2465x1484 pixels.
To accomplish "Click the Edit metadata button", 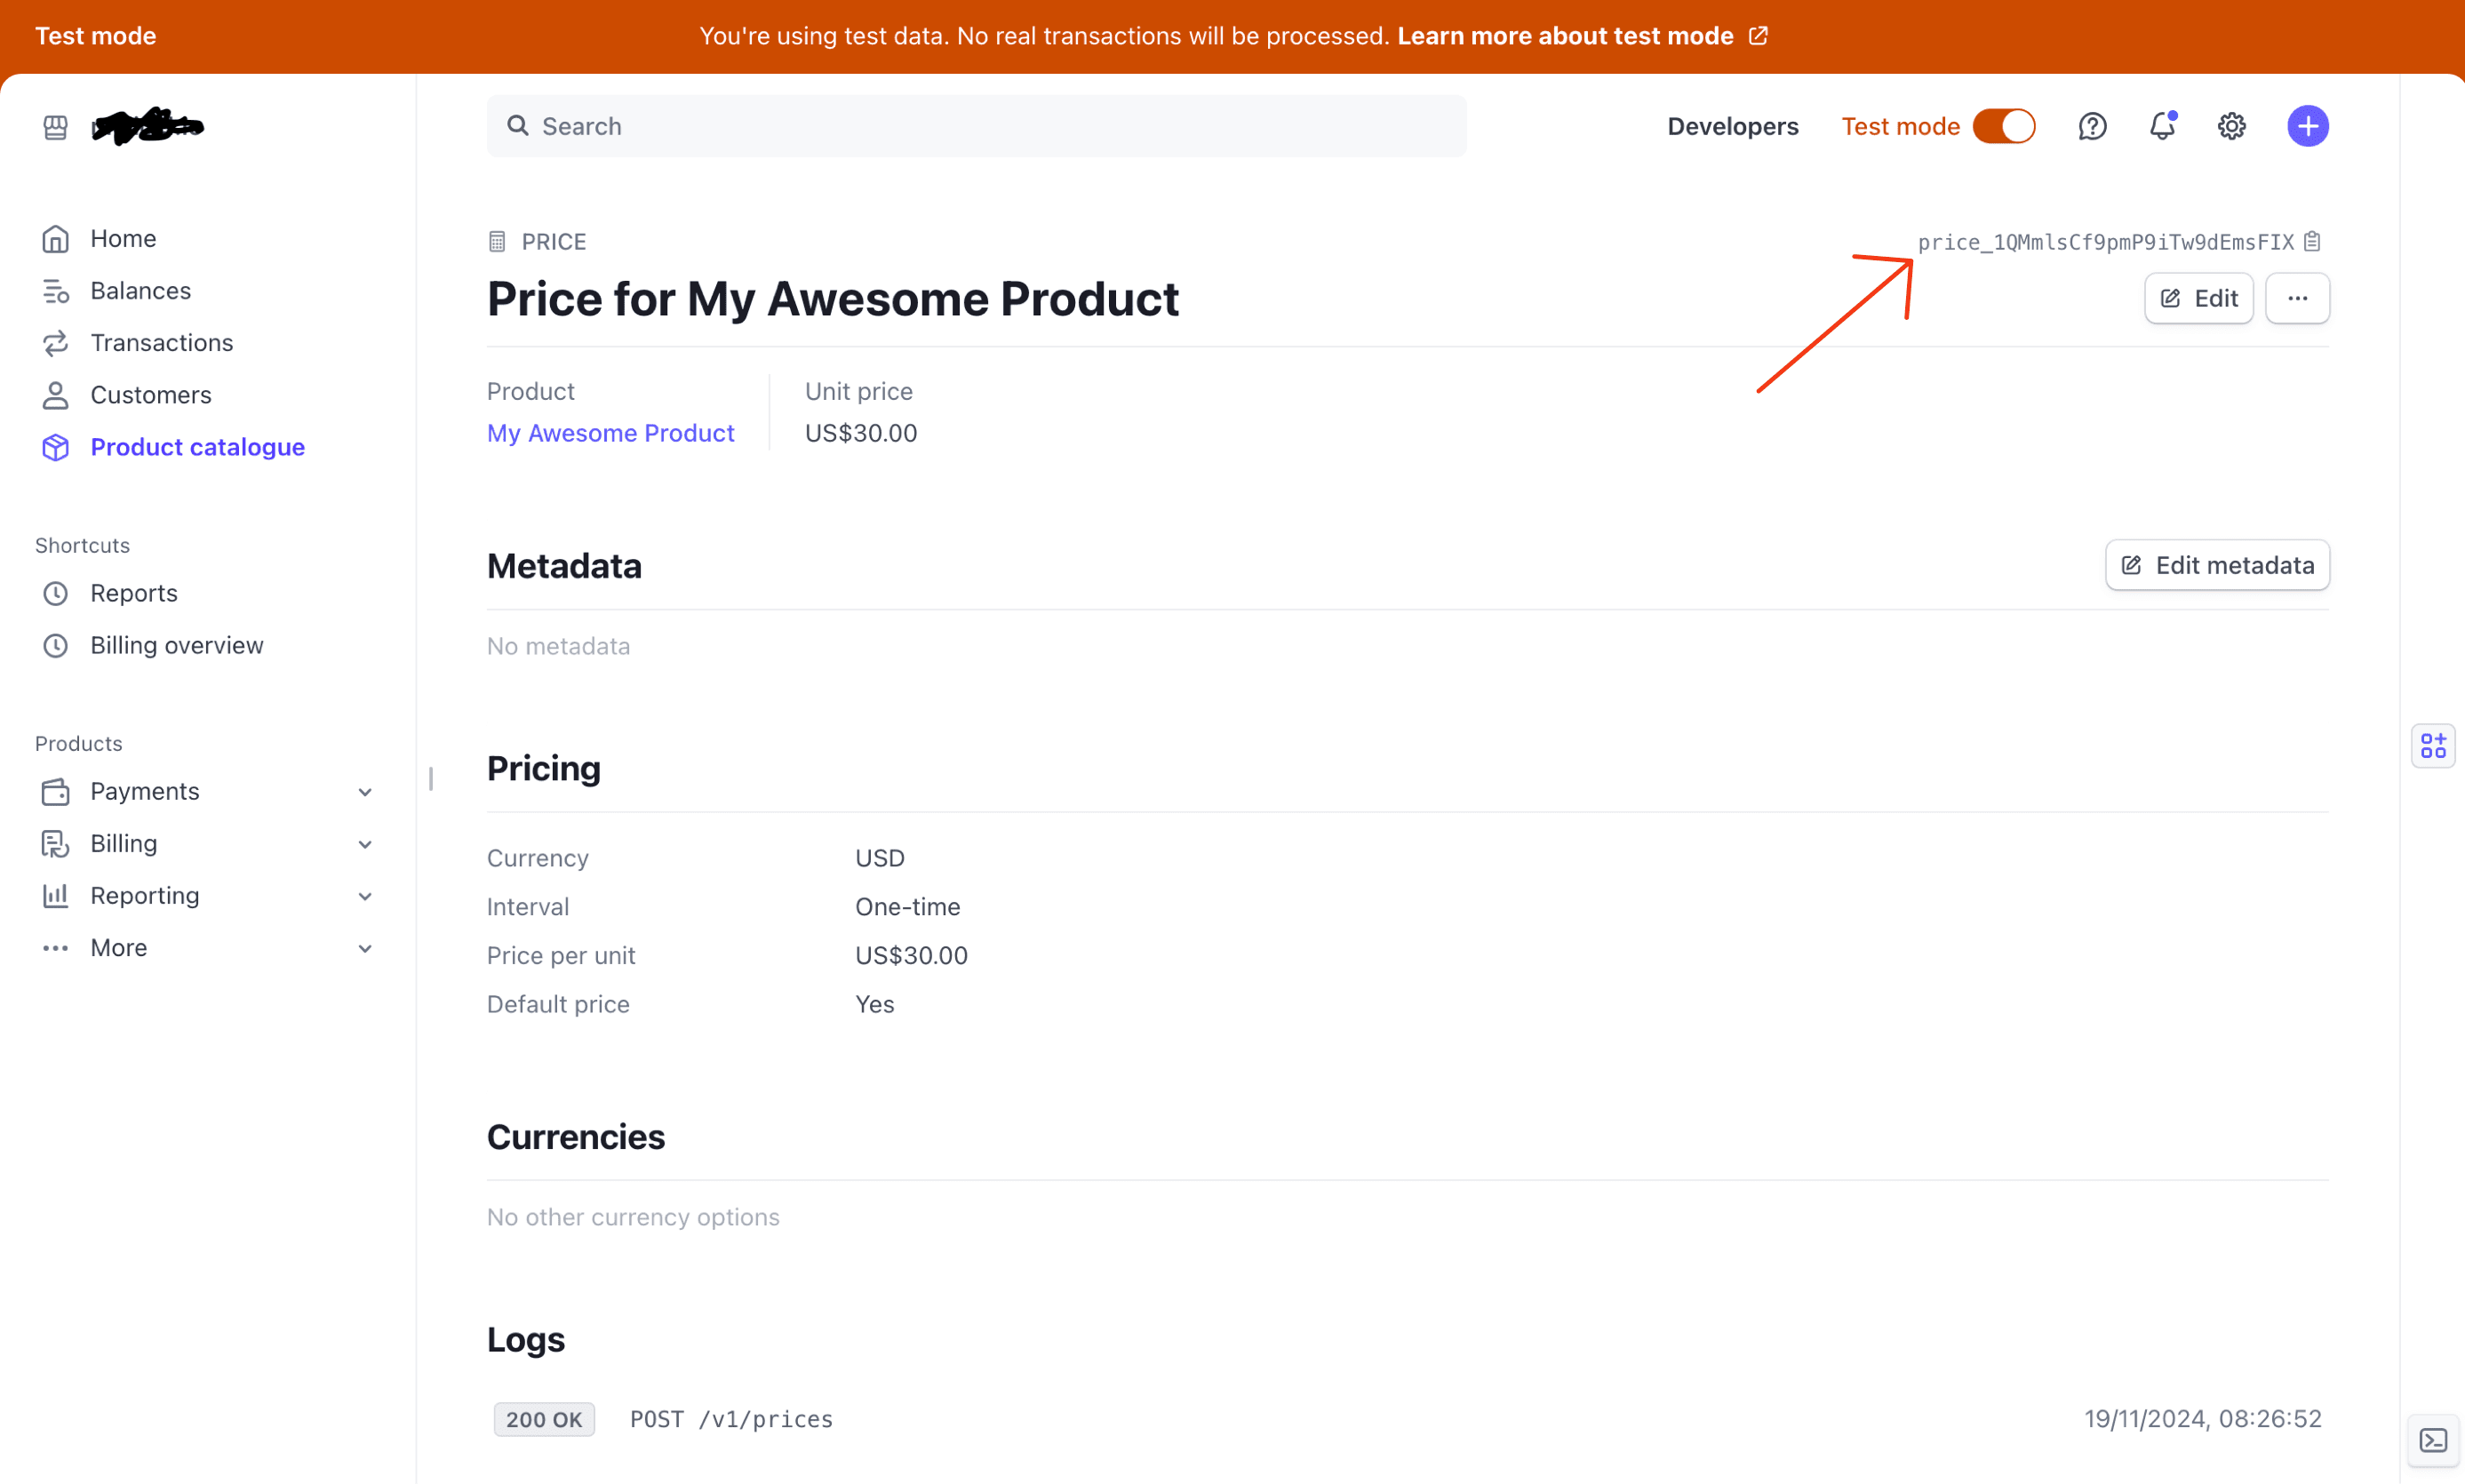I will (x=2217, y=566).
